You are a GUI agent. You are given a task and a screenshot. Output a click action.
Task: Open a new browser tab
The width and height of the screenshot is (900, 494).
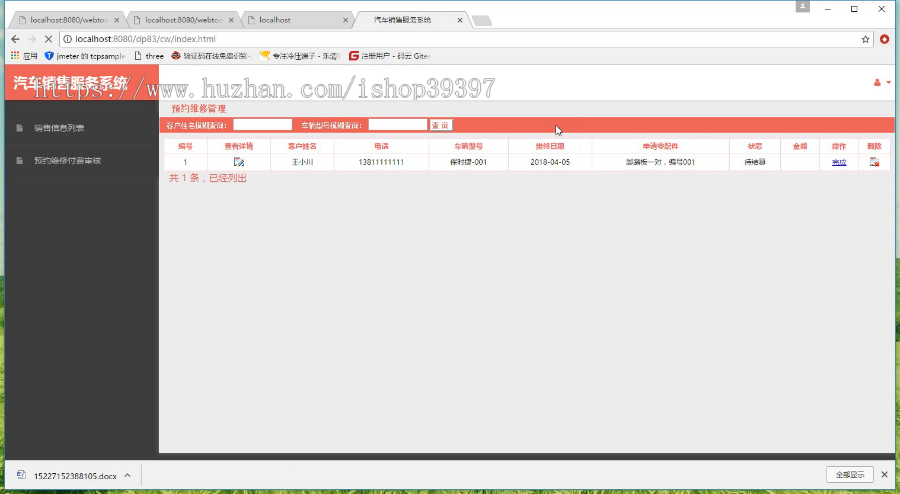482,21
